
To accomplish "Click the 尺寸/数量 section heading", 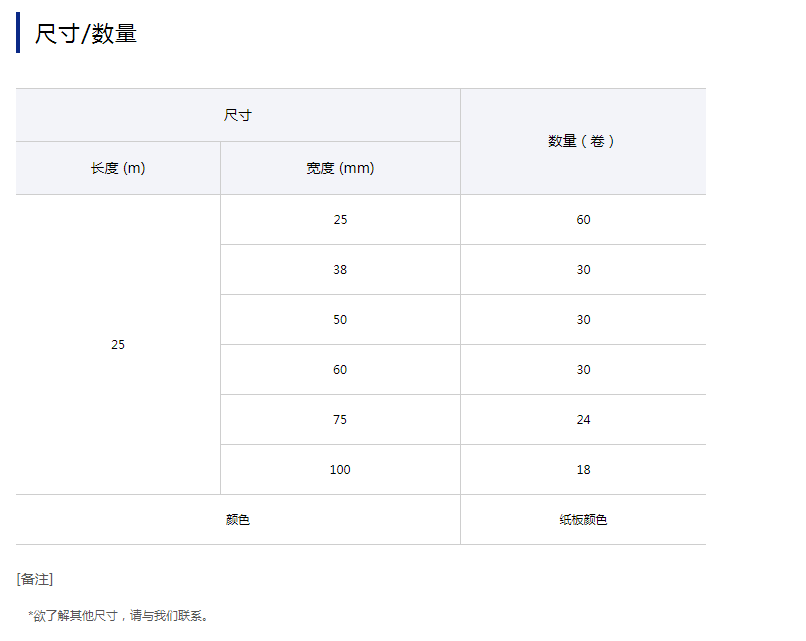I will pos(86,34).
